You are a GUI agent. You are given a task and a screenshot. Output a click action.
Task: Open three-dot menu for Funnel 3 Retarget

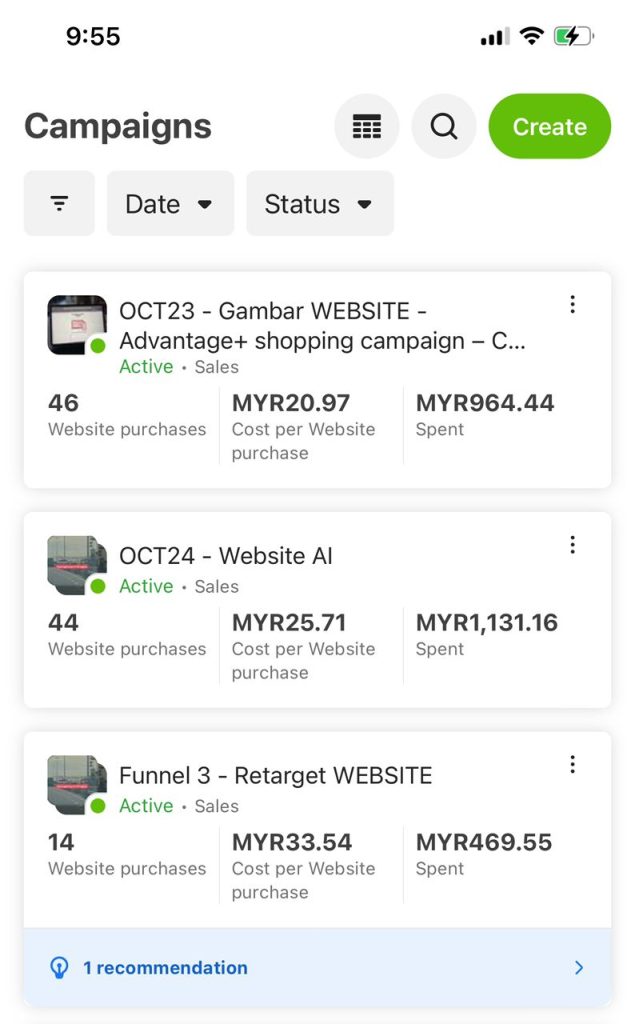[x=572, y=764]
